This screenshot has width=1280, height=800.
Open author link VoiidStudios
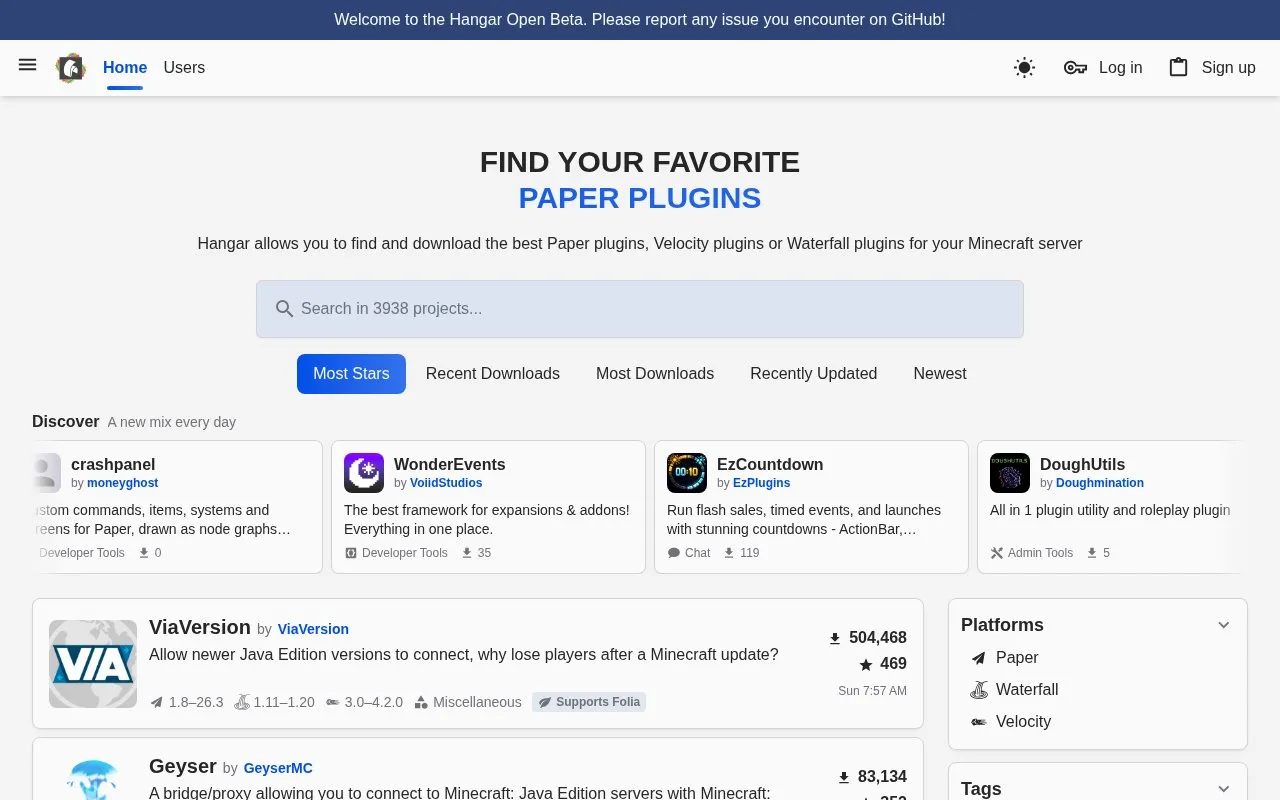click(446, 483)
